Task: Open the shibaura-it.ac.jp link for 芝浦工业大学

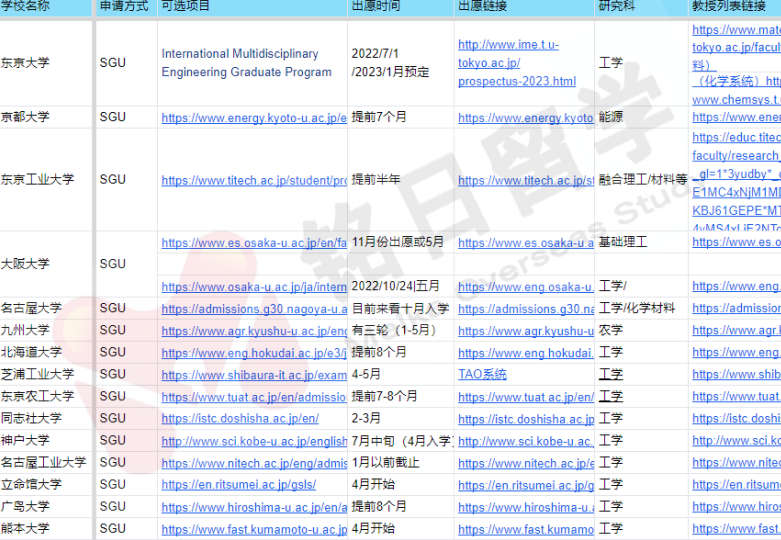Action: (x=254, y=374)
